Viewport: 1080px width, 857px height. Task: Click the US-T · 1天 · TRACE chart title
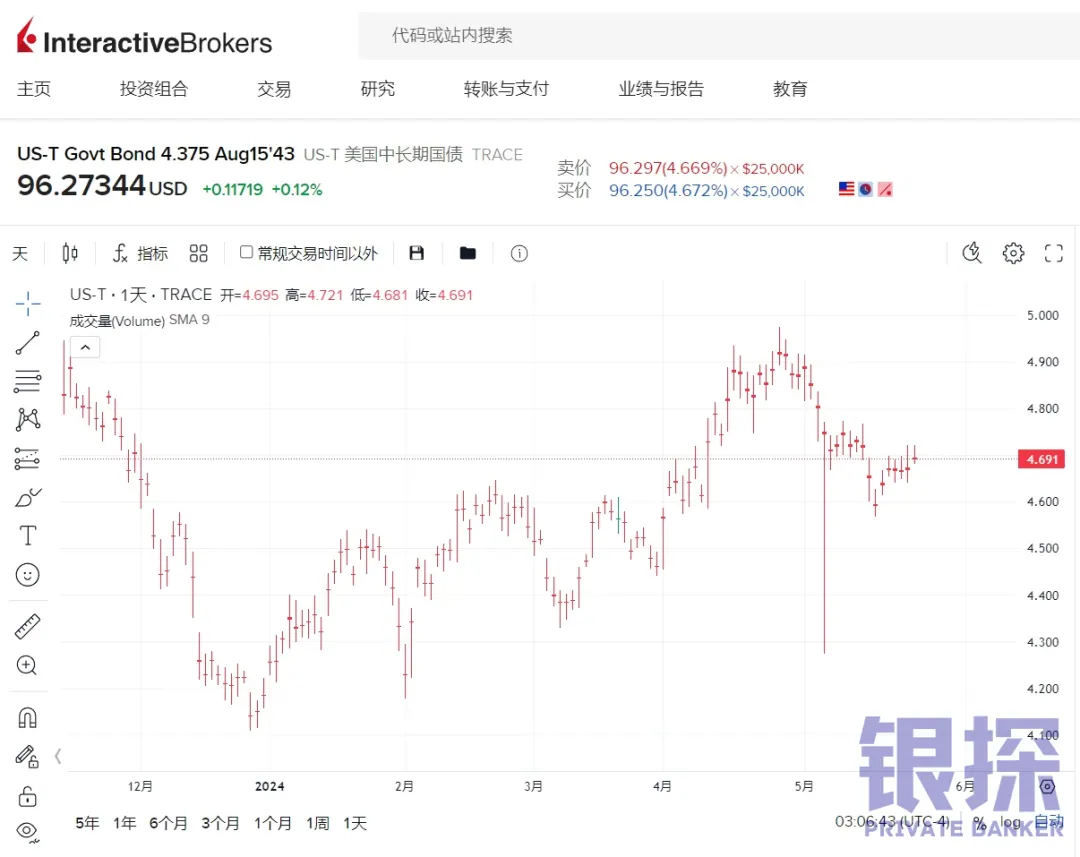coord(141,295)
